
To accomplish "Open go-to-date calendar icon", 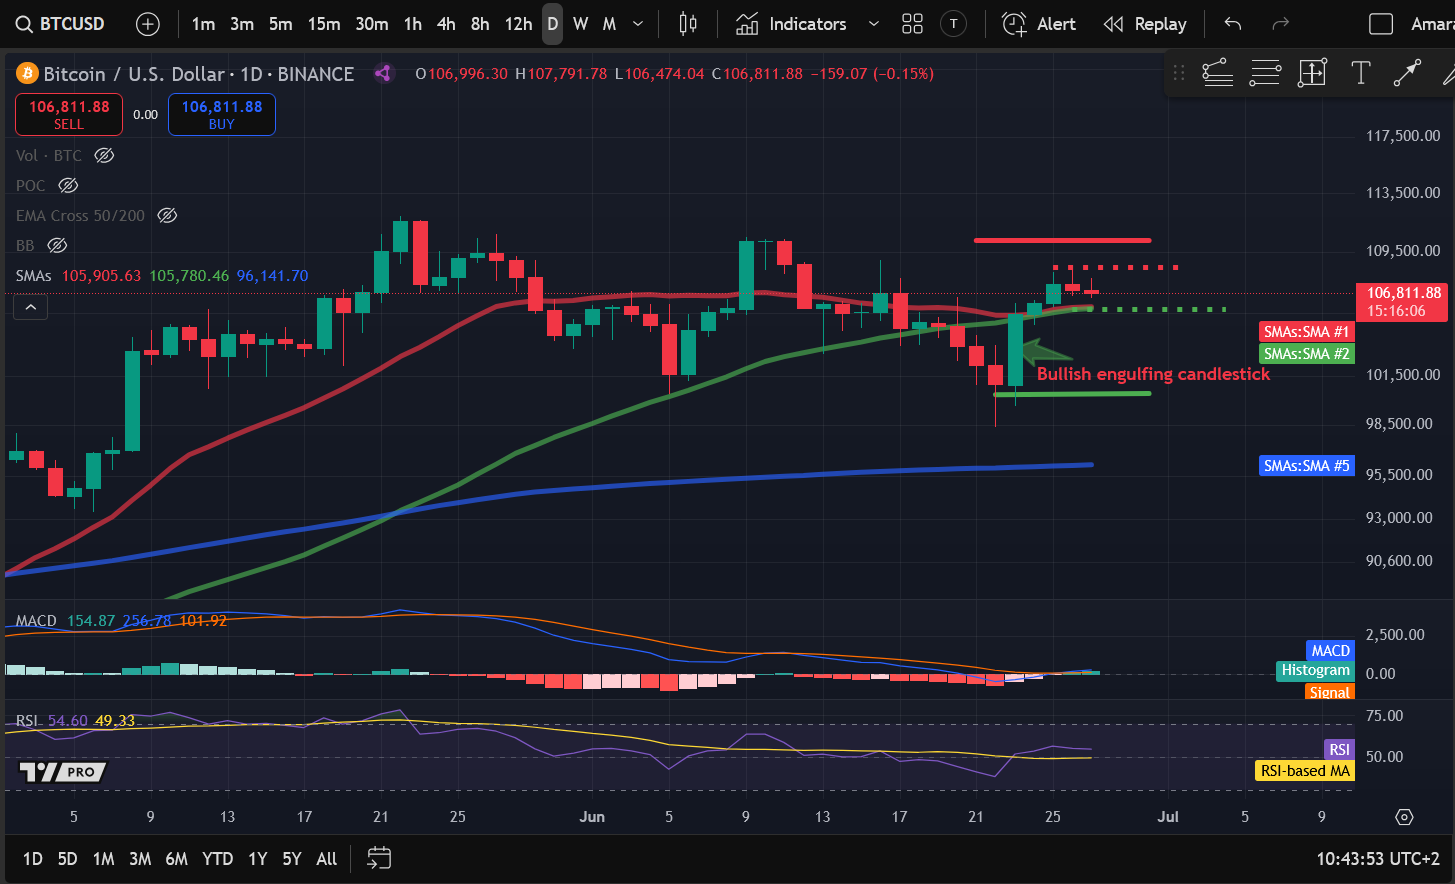I will [379, 858].
